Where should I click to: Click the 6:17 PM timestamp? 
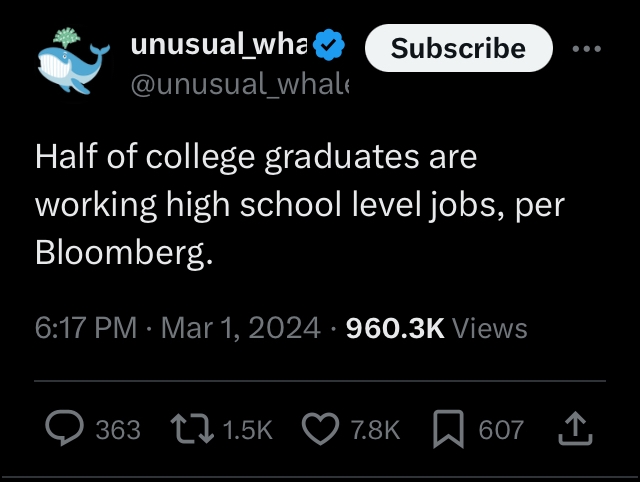tap(85, 328)
